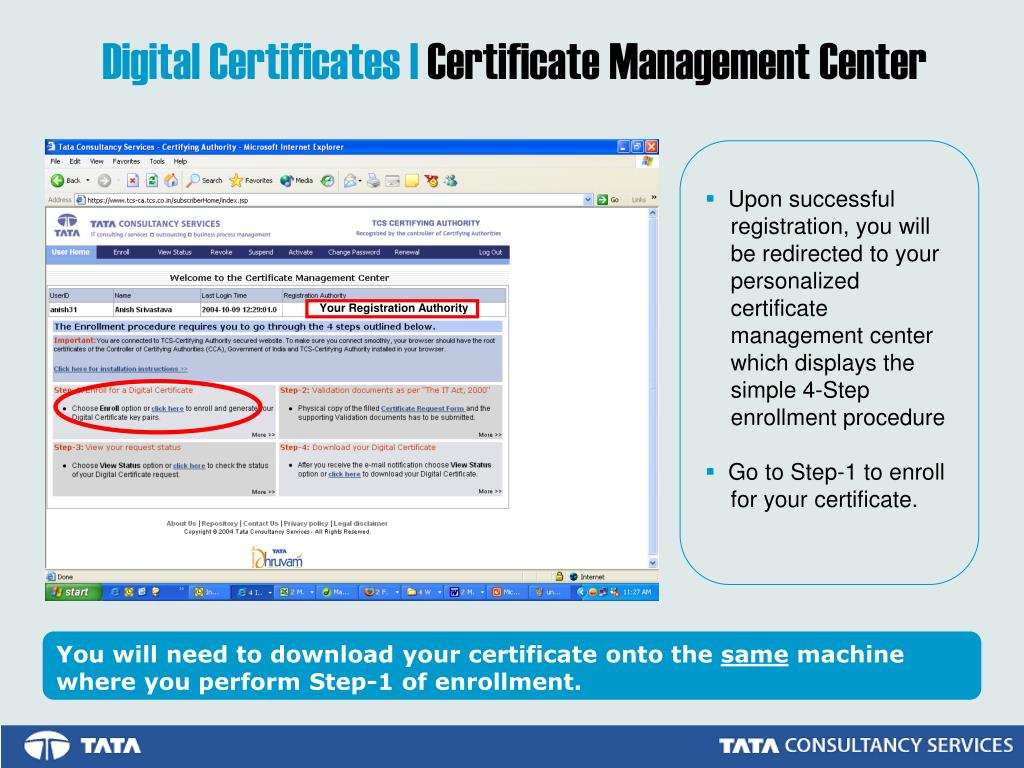Click the Forward arrow icon
This screenshot has height=768, width=1024.
pyautogui.click(x=104, y=180)
